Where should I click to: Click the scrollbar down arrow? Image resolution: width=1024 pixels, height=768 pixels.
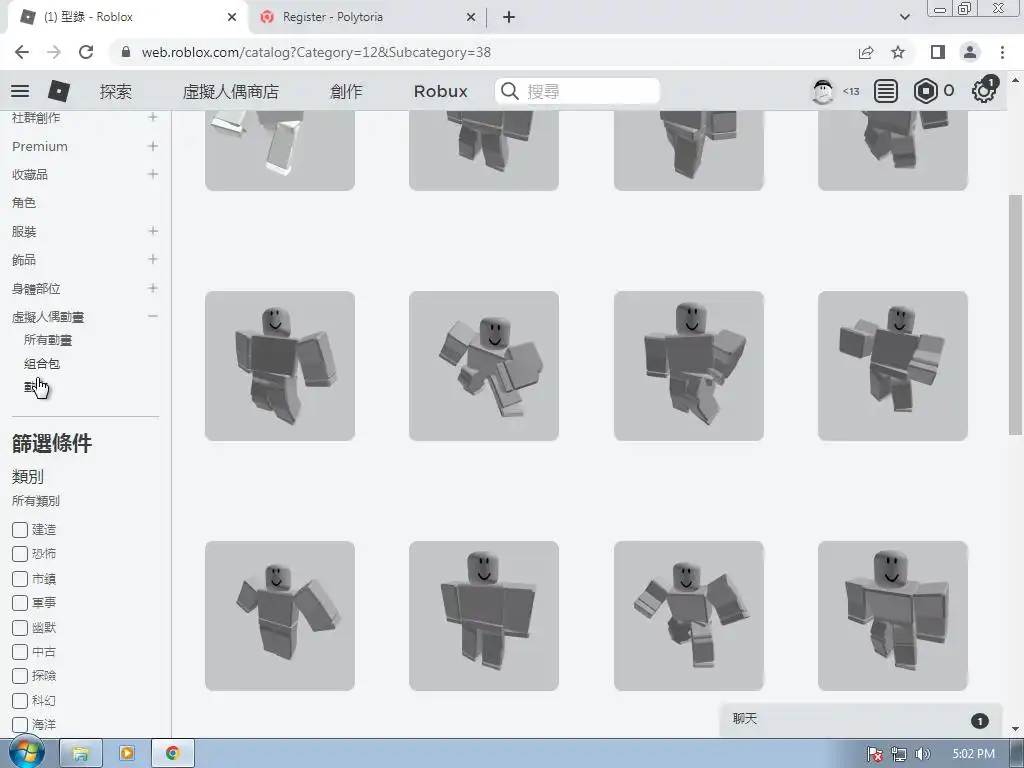pyautogui.click(x=1015, y=729)
